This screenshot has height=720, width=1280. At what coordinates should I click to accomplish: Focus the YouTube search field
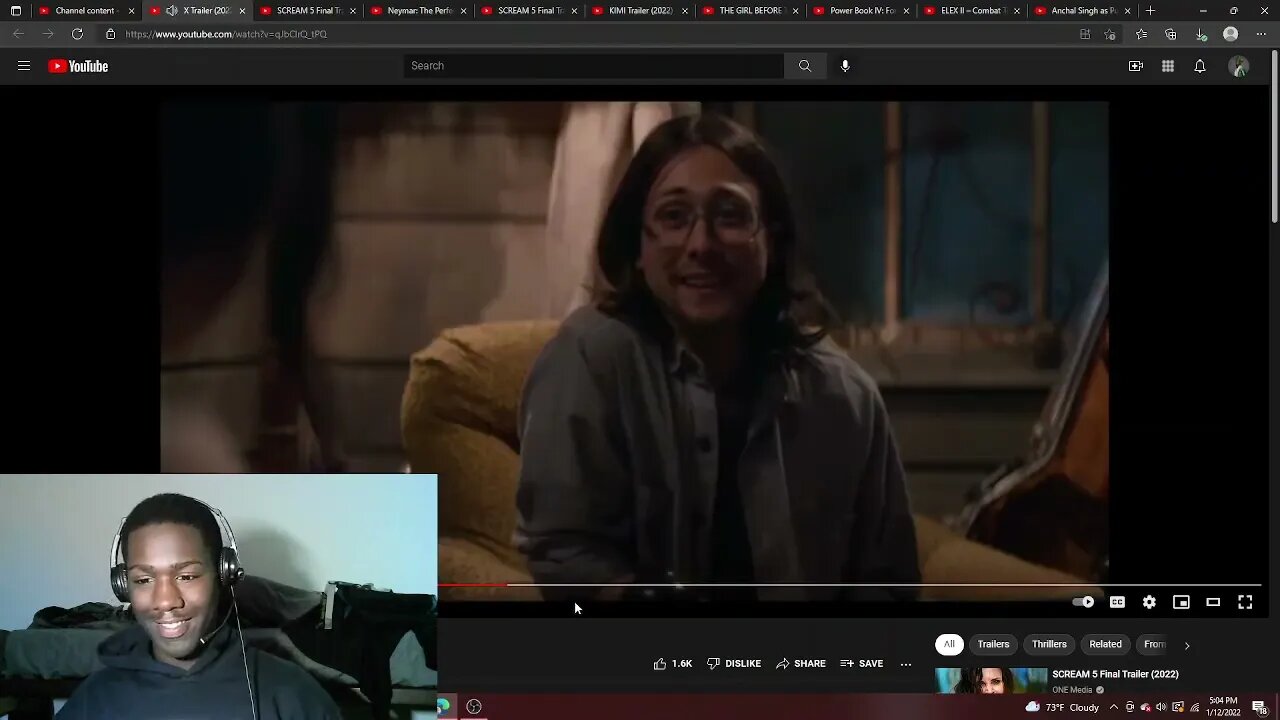pos(594,66)
